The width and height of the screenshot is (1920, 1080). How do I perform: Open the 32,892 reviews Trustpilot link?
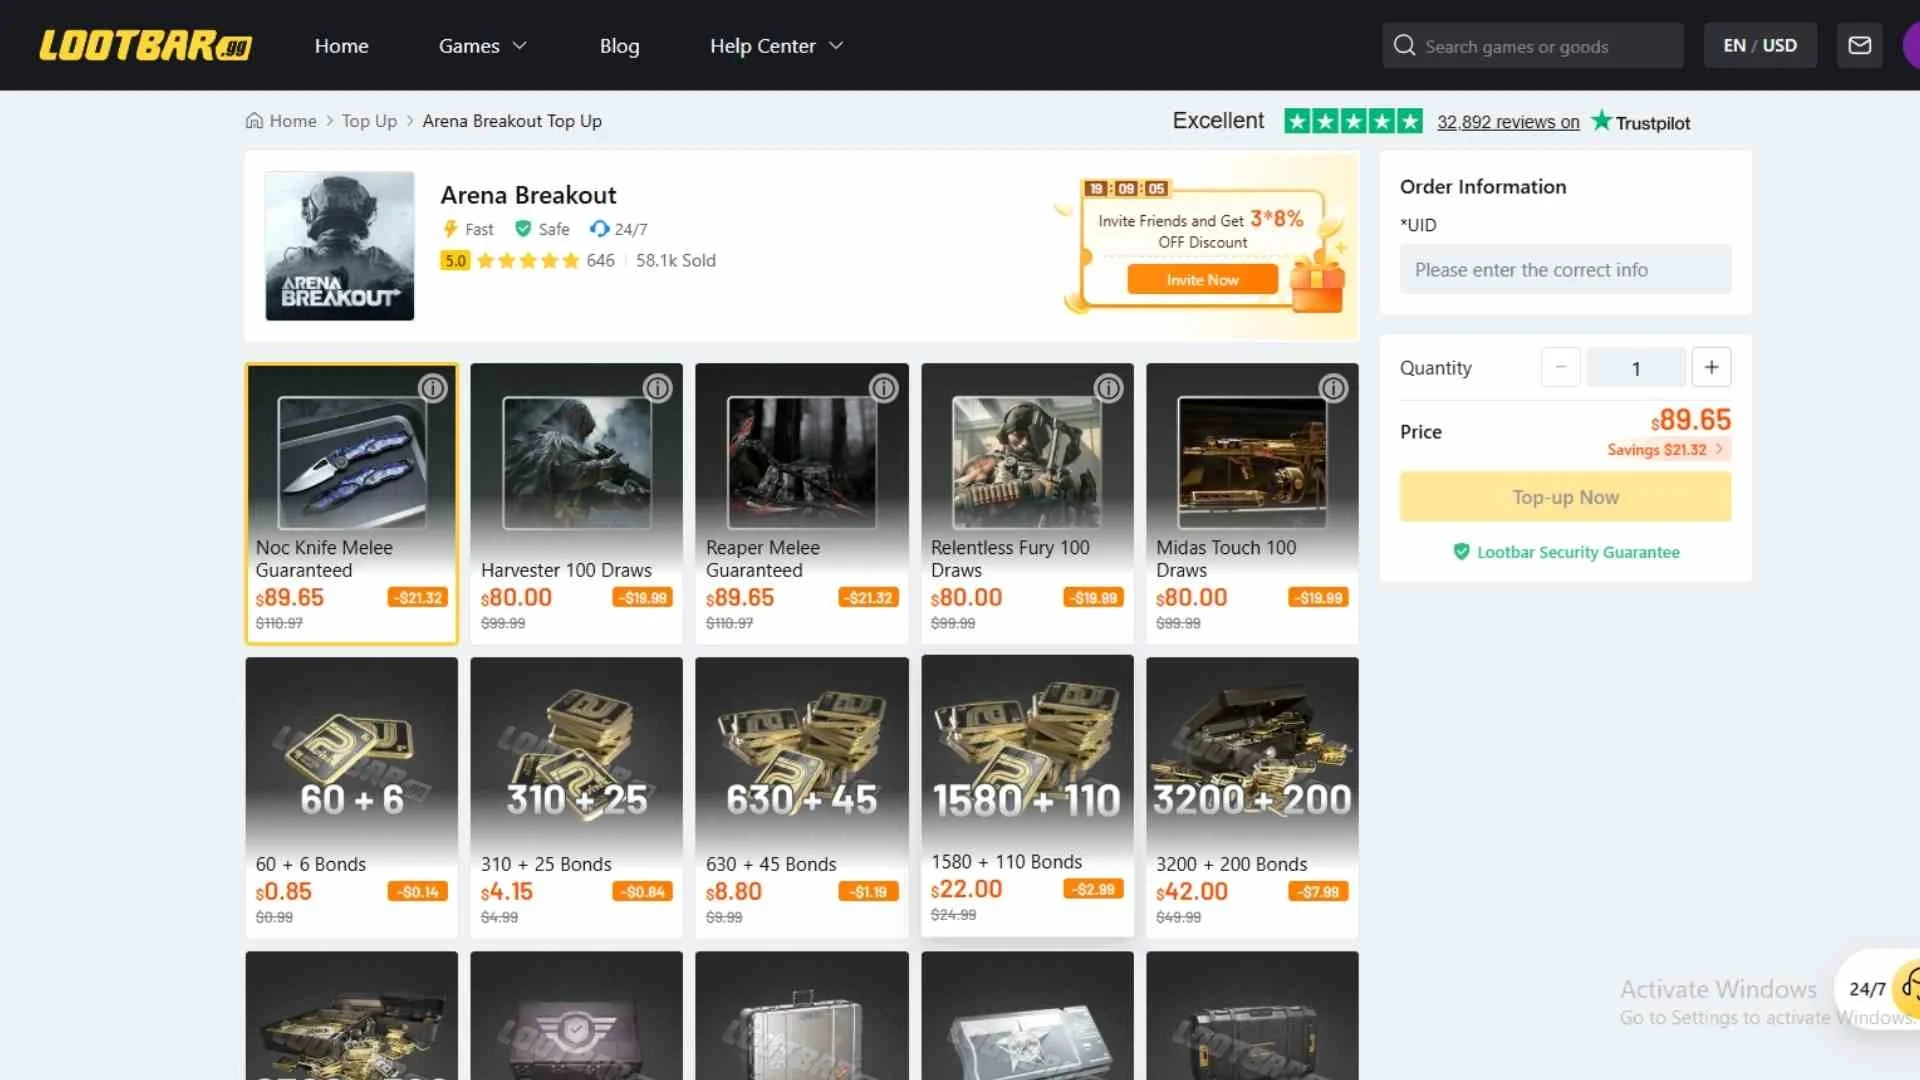pyautogui.click(x=1508, y=122)
